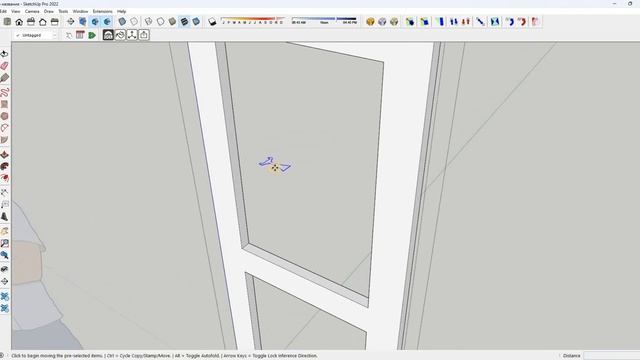Image resolution: width=640 pixels, height=360 pixels.
Task: Select the Circle tool
Action: pyautogui.click(x=4, y=116)
